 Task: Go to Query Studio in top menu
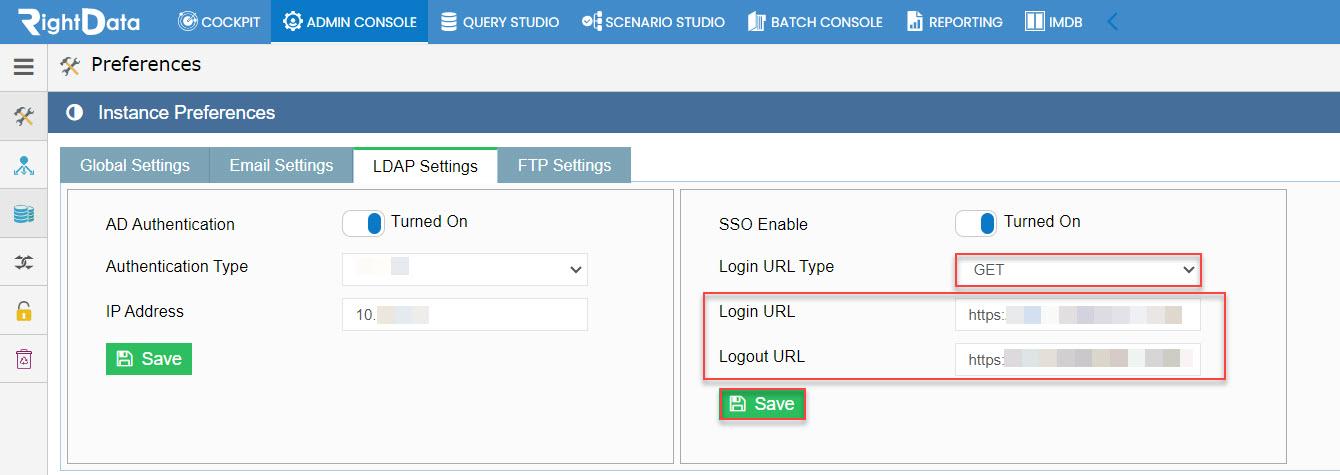click(499, 22)
